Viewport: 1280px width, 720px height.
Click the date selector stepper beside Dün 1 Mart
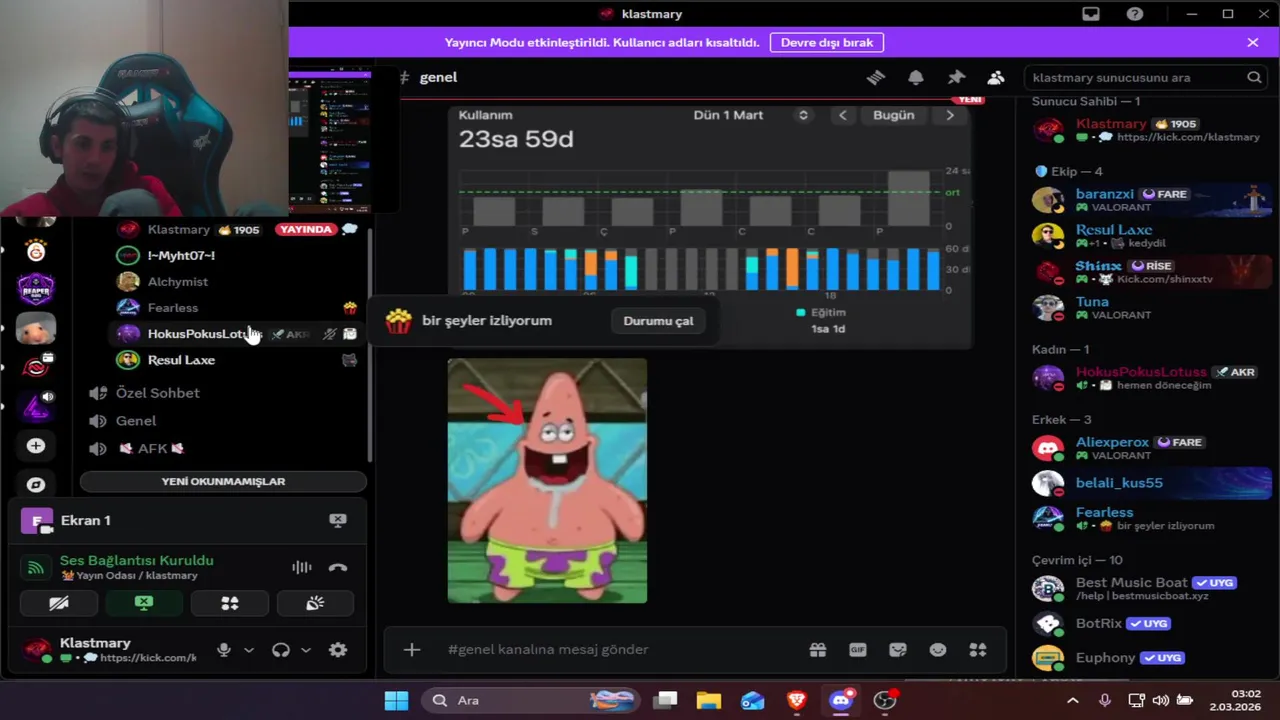pyautogui.click(x=802, y=115)
